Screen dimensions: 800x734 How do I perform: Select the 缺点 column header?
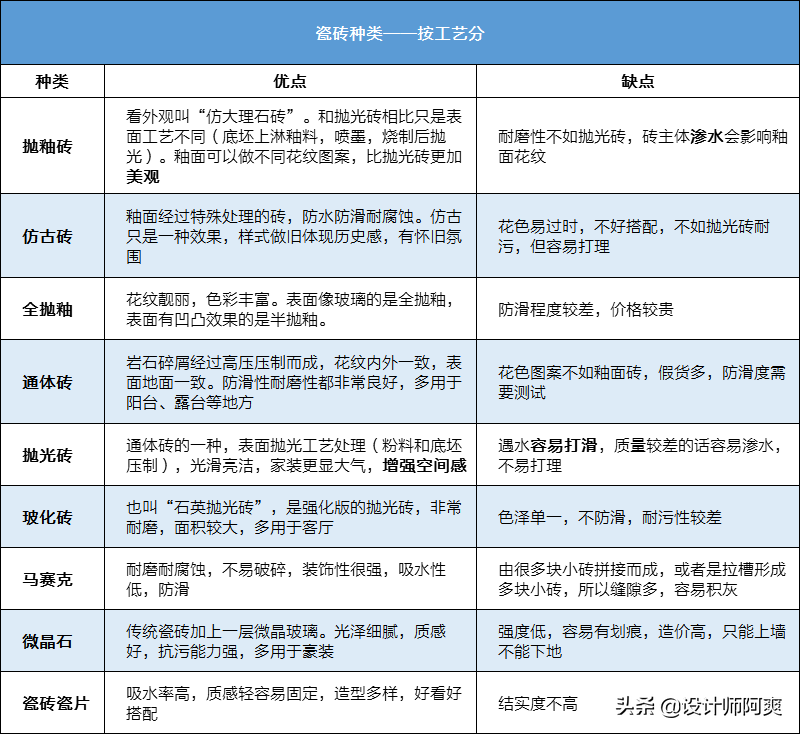tap(638, 81)
